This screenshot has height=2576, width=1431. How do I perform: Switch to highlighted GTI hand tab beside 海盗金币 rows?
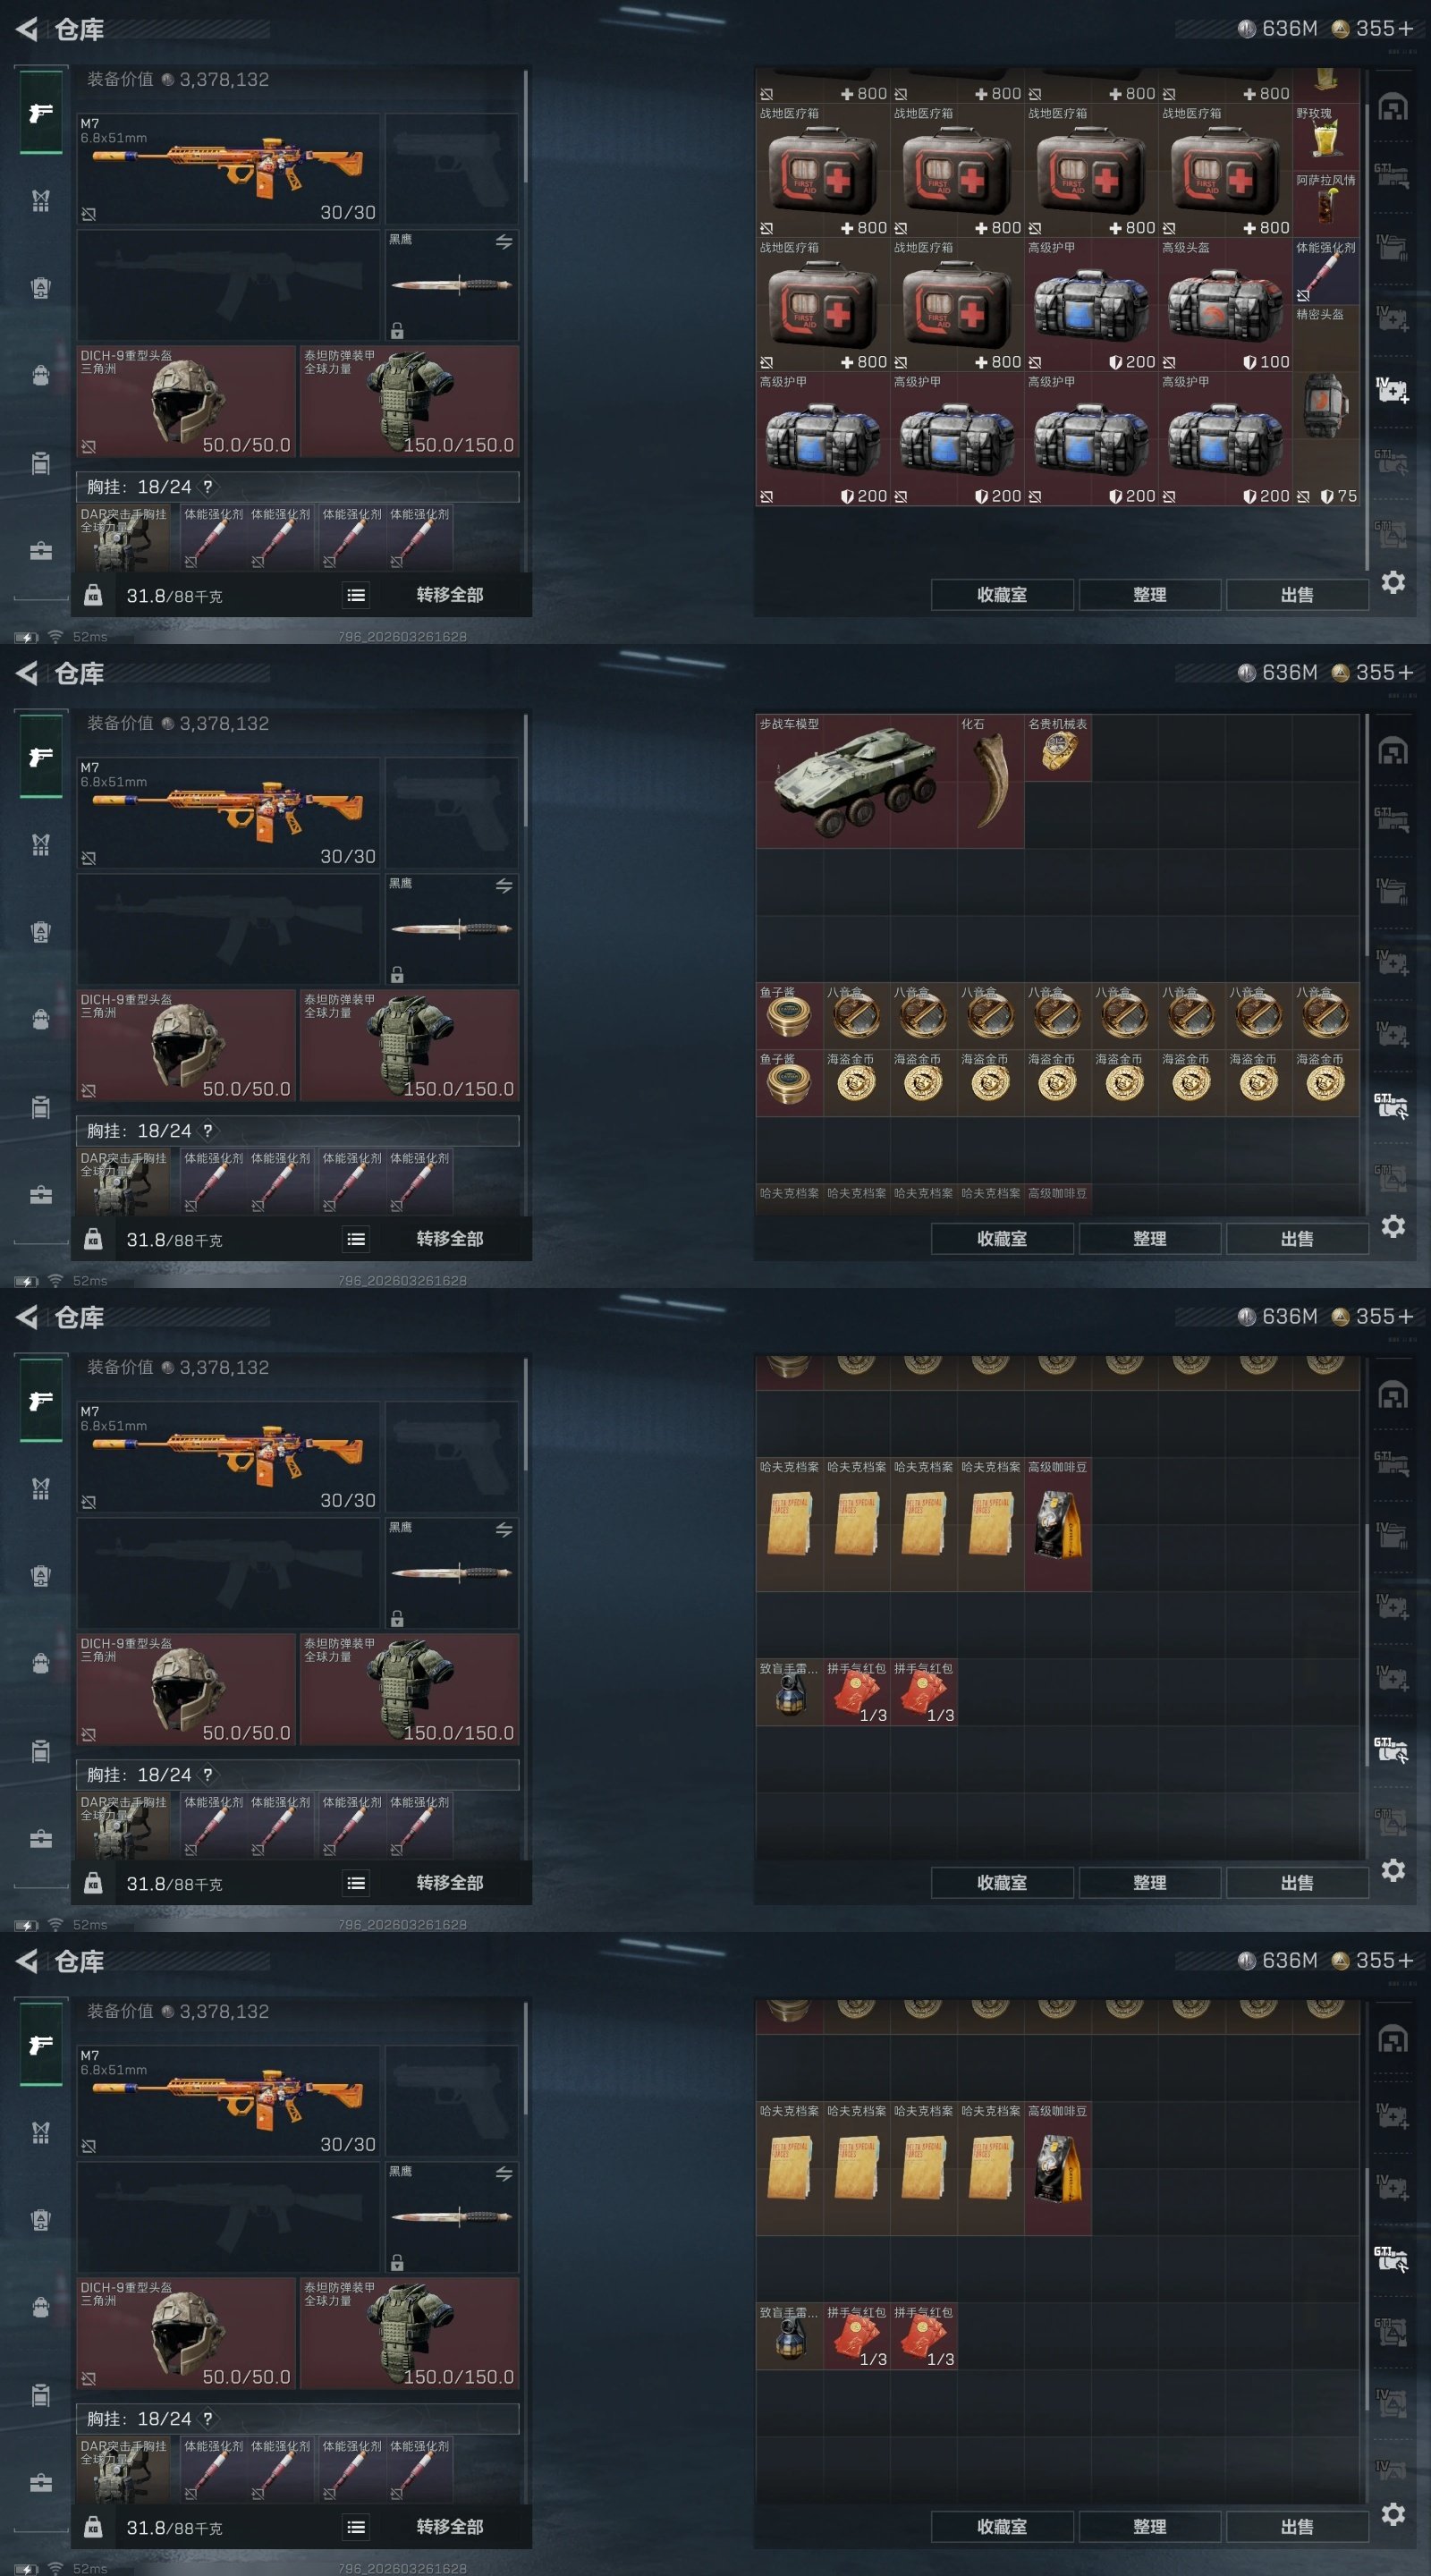click(x=1392, y=1106)
